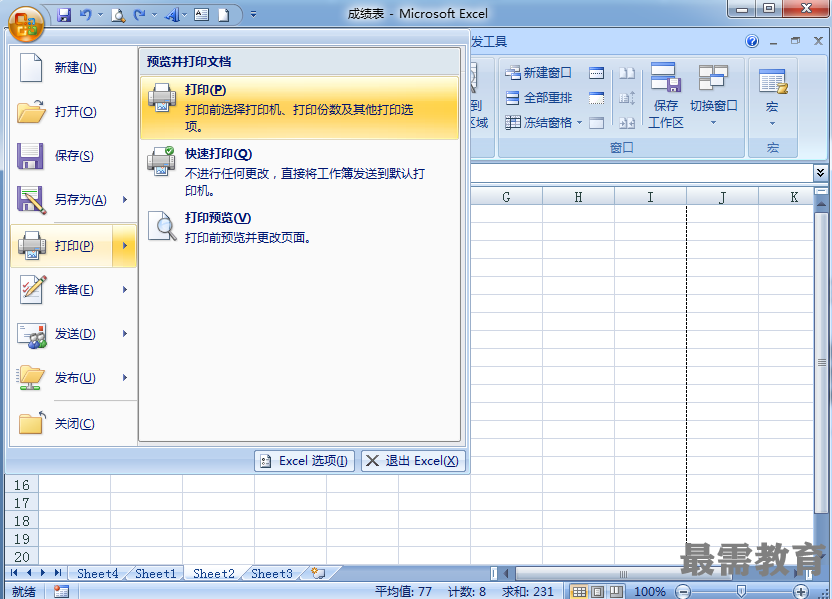The width and height of the screenshot is (832, 599).
Task: Select 发送(D) in the Office menu
Action: (62, 334)
